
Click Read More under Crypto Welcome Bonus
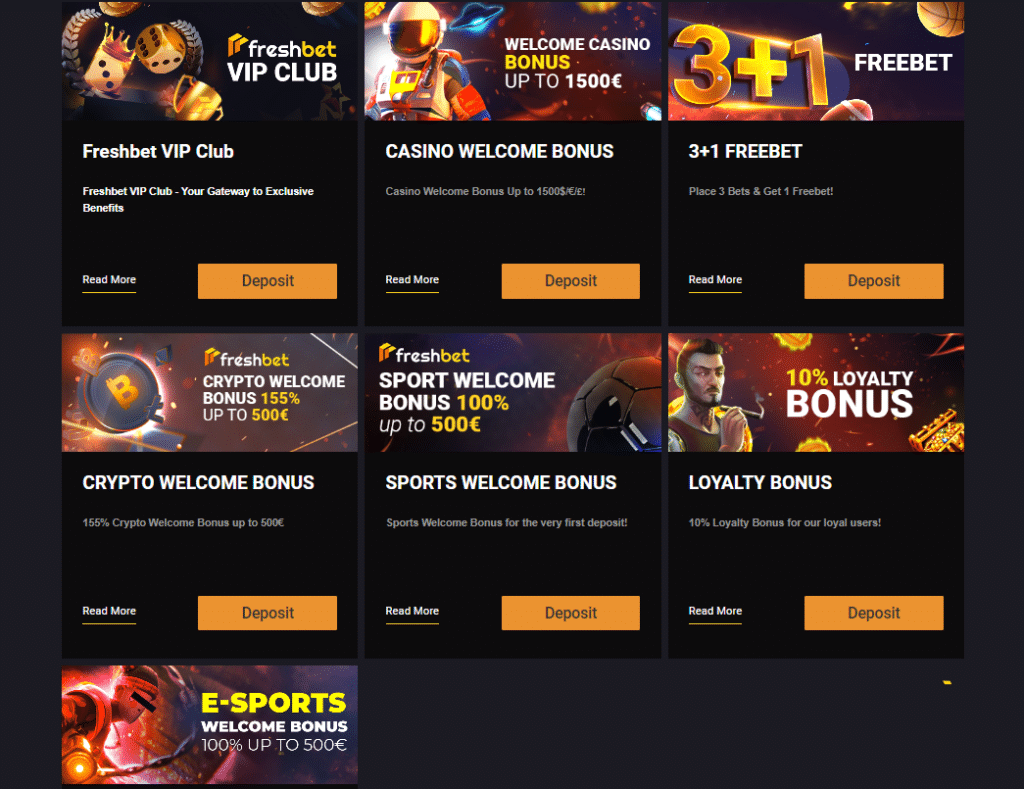109,611
